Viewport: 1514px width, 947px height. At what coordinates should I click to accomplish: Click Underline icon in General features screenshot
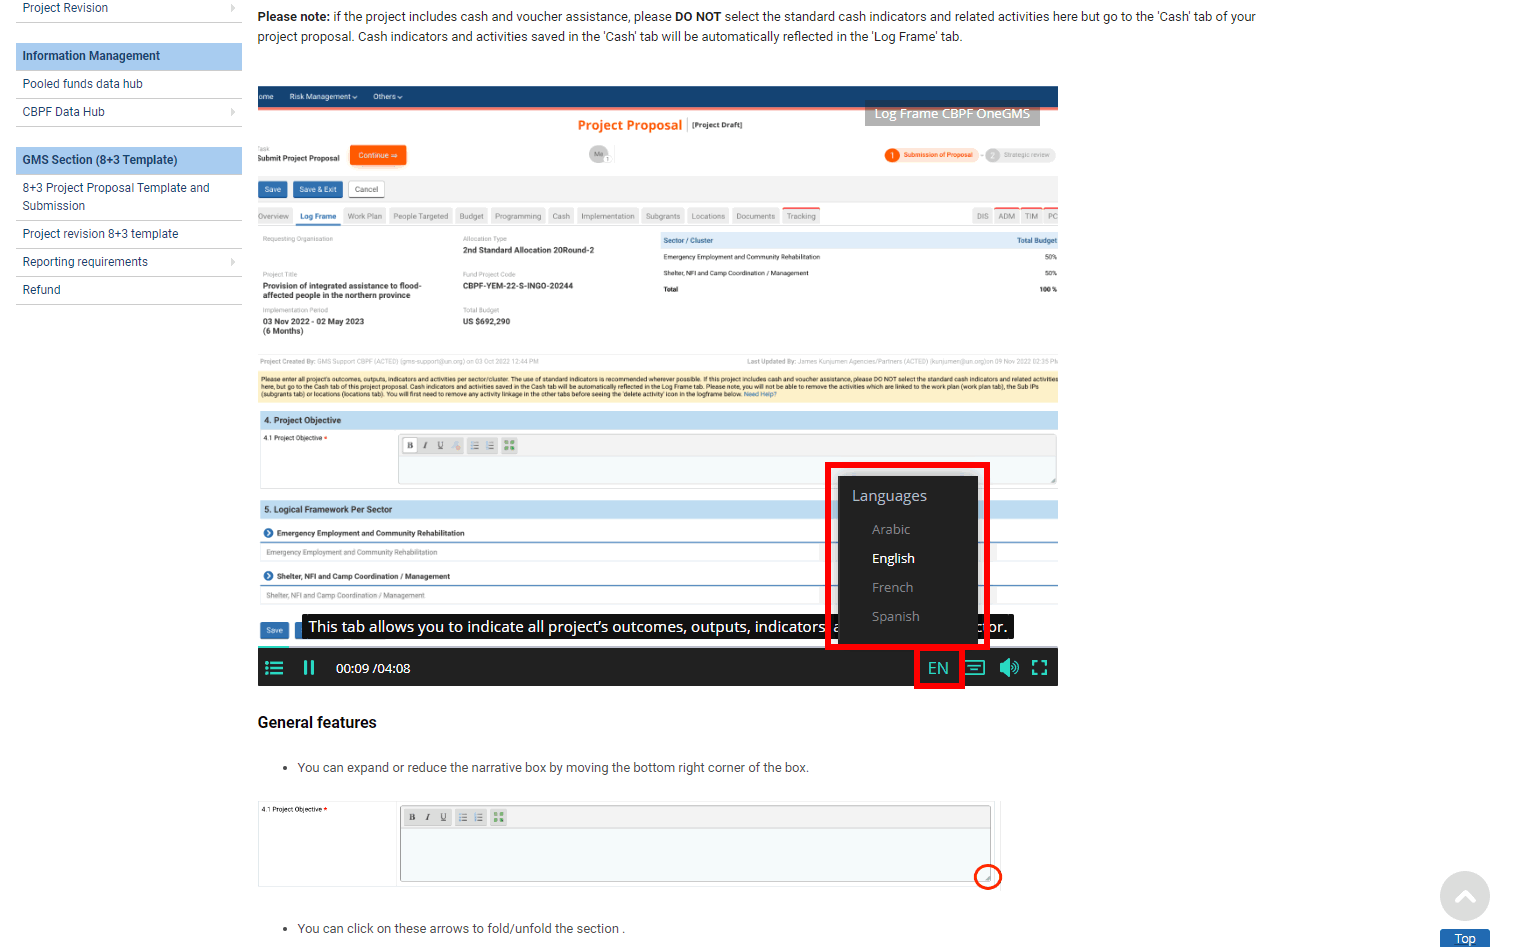pos(443,817)
